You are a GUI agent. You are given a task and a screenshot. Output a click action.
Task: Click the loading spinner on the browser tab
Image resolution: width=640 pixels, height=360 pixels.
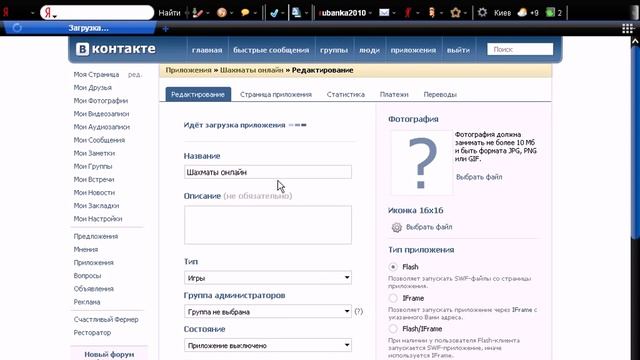tap(17, 28)
